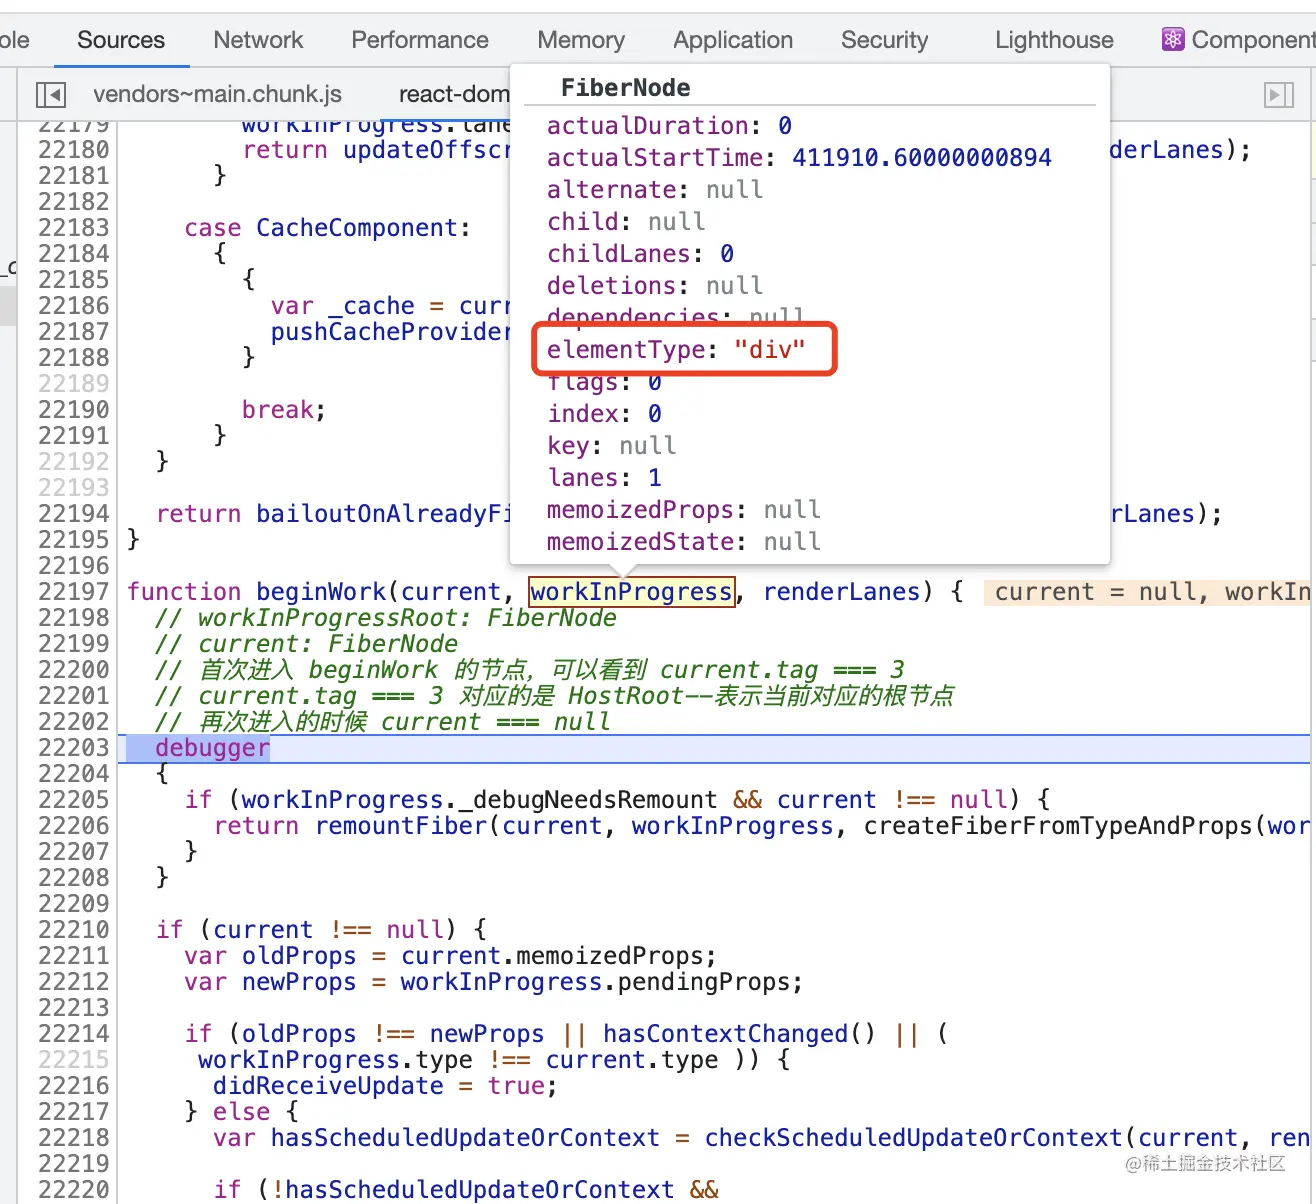The height and width of the screenshot is (1204, 1316).
Task: Click the inline value hint "current = null"
Action: point(1094,592)
